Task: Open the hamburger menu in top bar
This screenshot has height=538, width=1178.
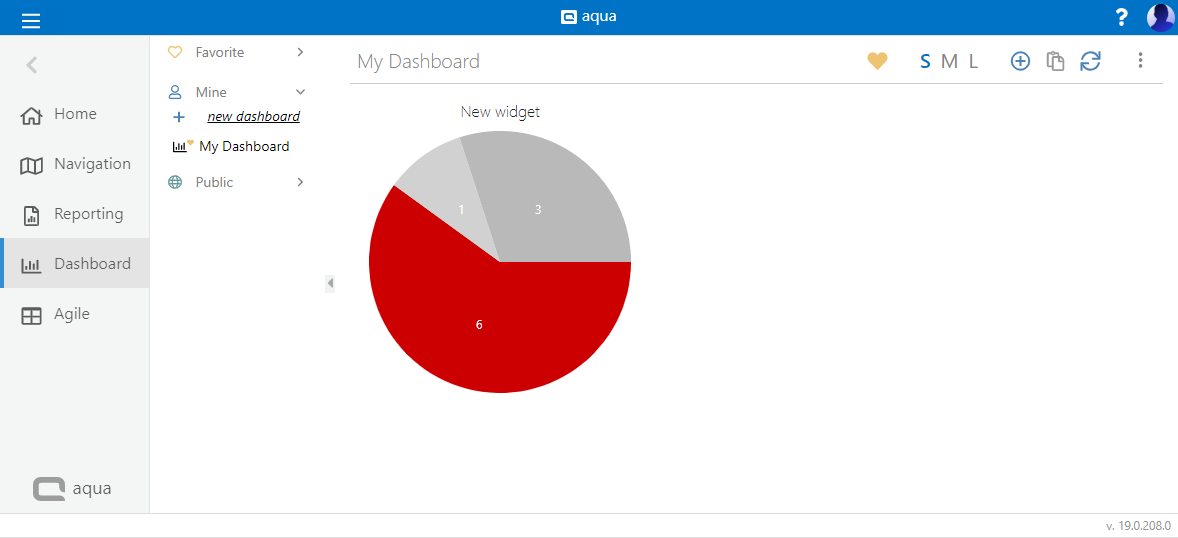Action: tap(31, 20)
